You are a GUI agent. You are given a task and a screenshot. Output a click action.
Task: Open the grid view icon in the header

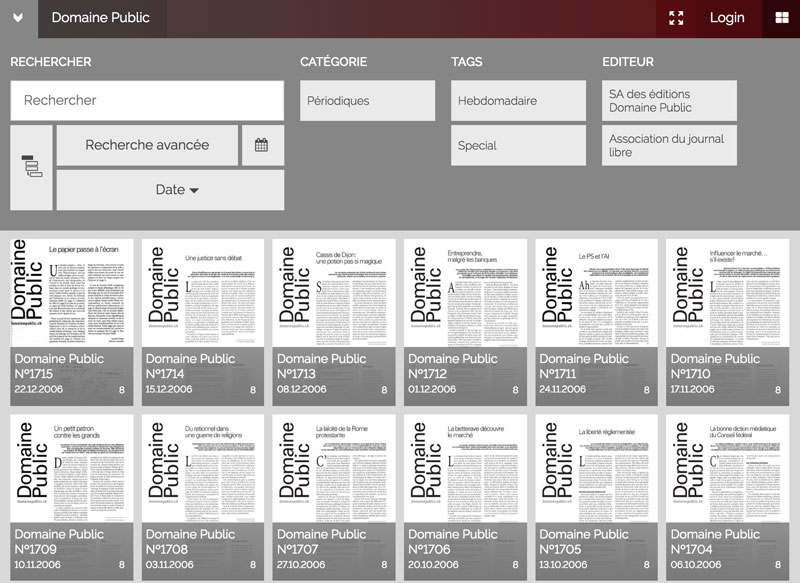click(782, 18)
